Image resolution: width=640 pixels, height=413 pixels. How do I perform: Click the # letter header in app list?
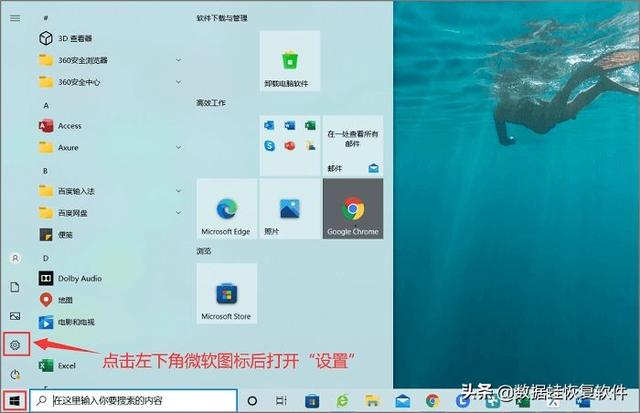point(46,18)
